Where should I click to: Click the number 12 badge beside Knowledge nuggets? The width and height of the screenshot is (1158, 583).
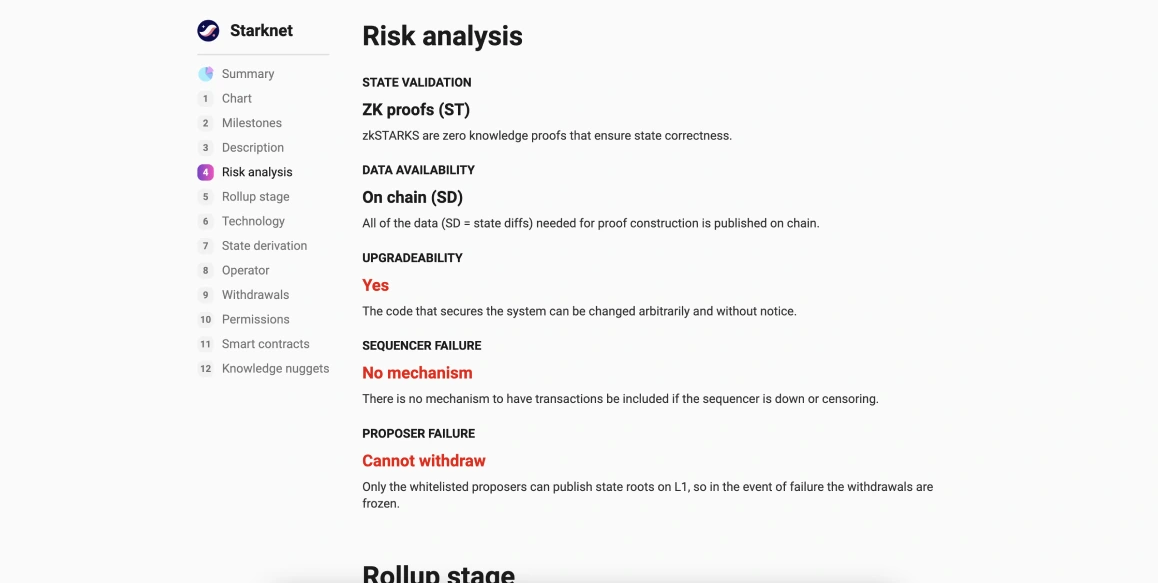(x=205, y=369)
